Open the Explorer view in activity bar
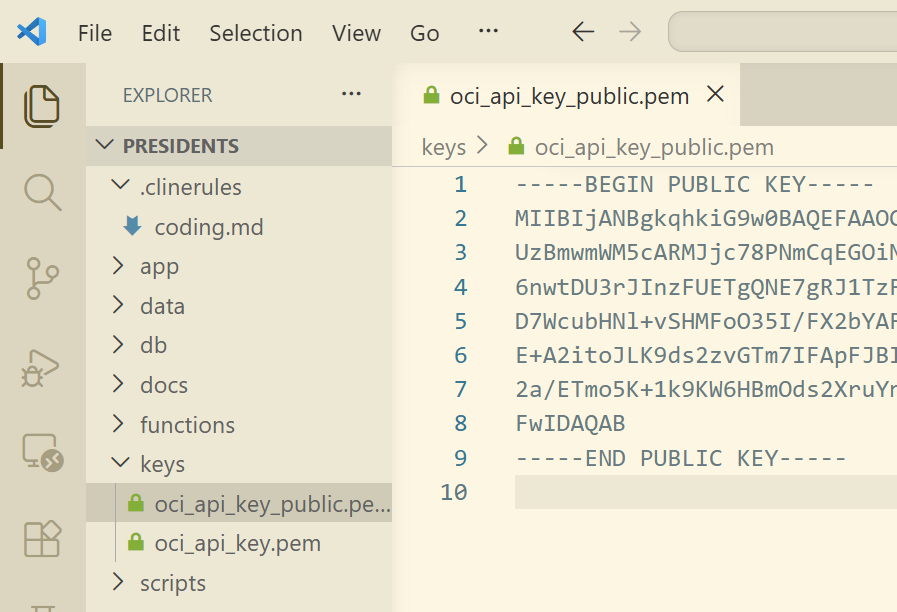 pos(42,106)
